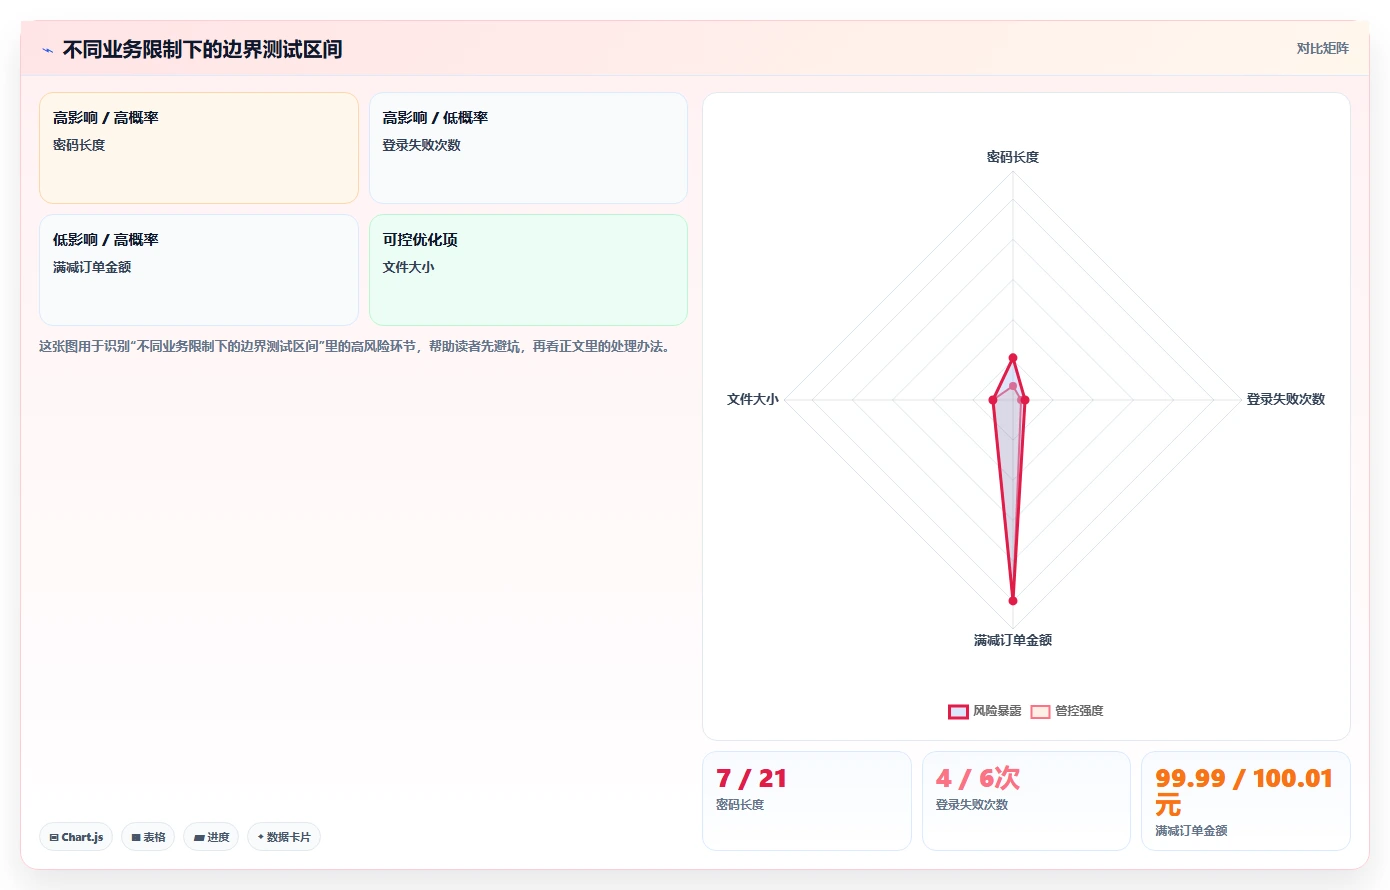The height and width of the screenshot is (890, 1390).
Task: Click 登录失败次数 text in the low-probability card
Action: pyautogui.click(x=422, y=145)
